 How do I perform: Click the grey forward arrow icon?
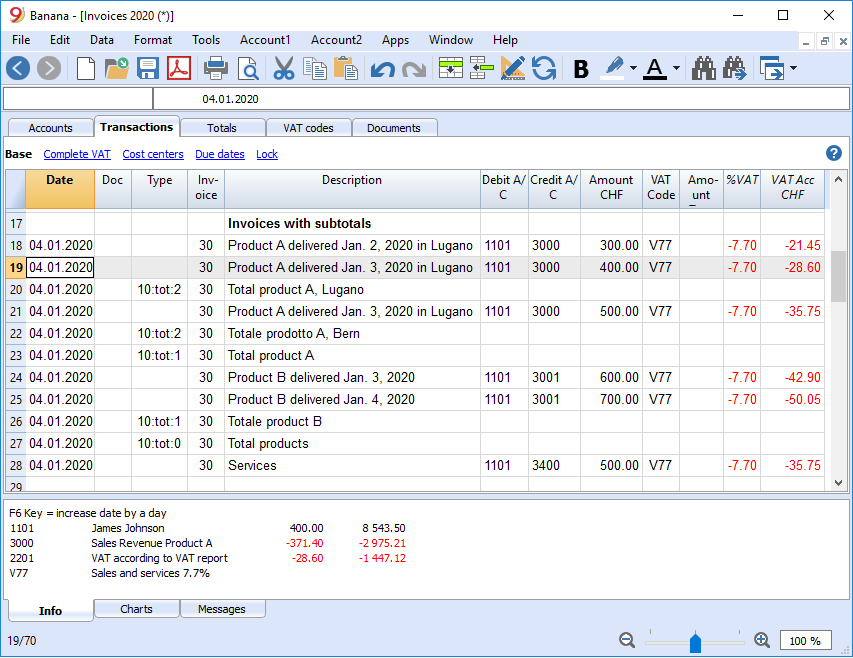49,69
